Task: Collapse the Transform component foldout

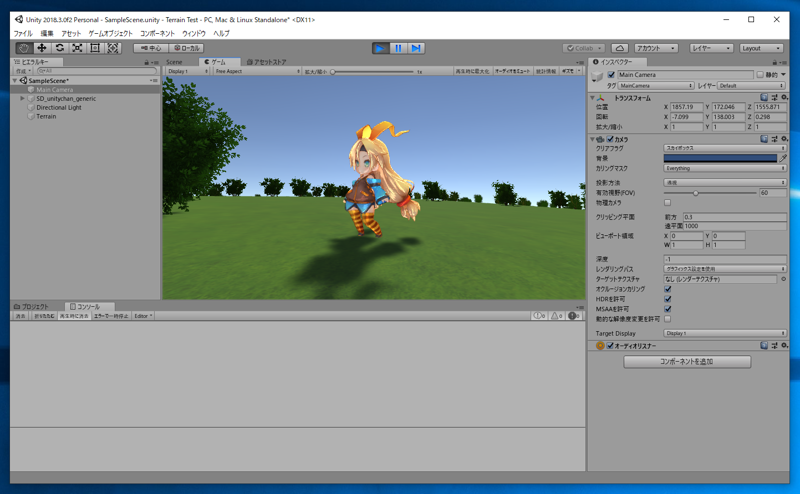Action: (592, 97)
